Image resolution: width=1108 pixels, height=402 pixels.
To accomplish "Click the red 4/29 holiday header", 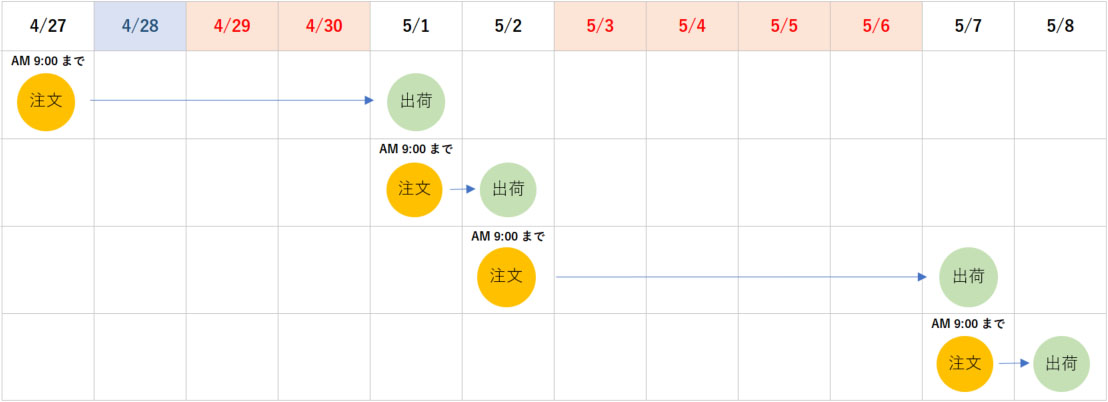I will [232, 26].
